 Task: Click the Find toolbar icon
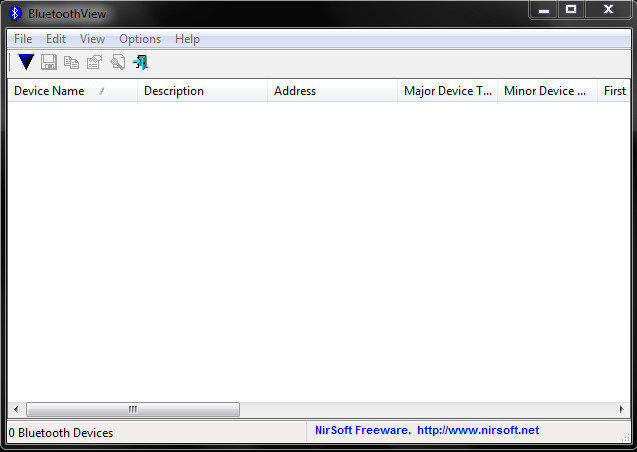point(118,62)
